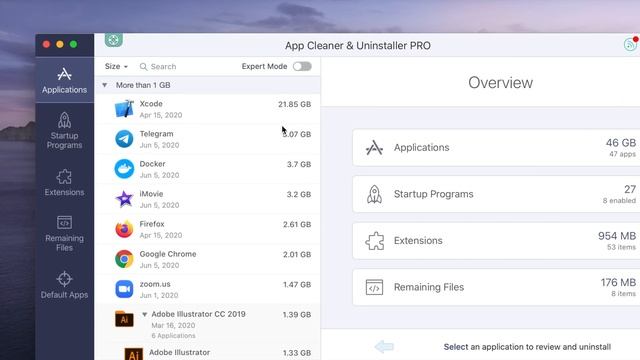Click the Adobe Illustrator CC 2019 label
The width and height of the screenshot is (640, 360).
(198, 314)
